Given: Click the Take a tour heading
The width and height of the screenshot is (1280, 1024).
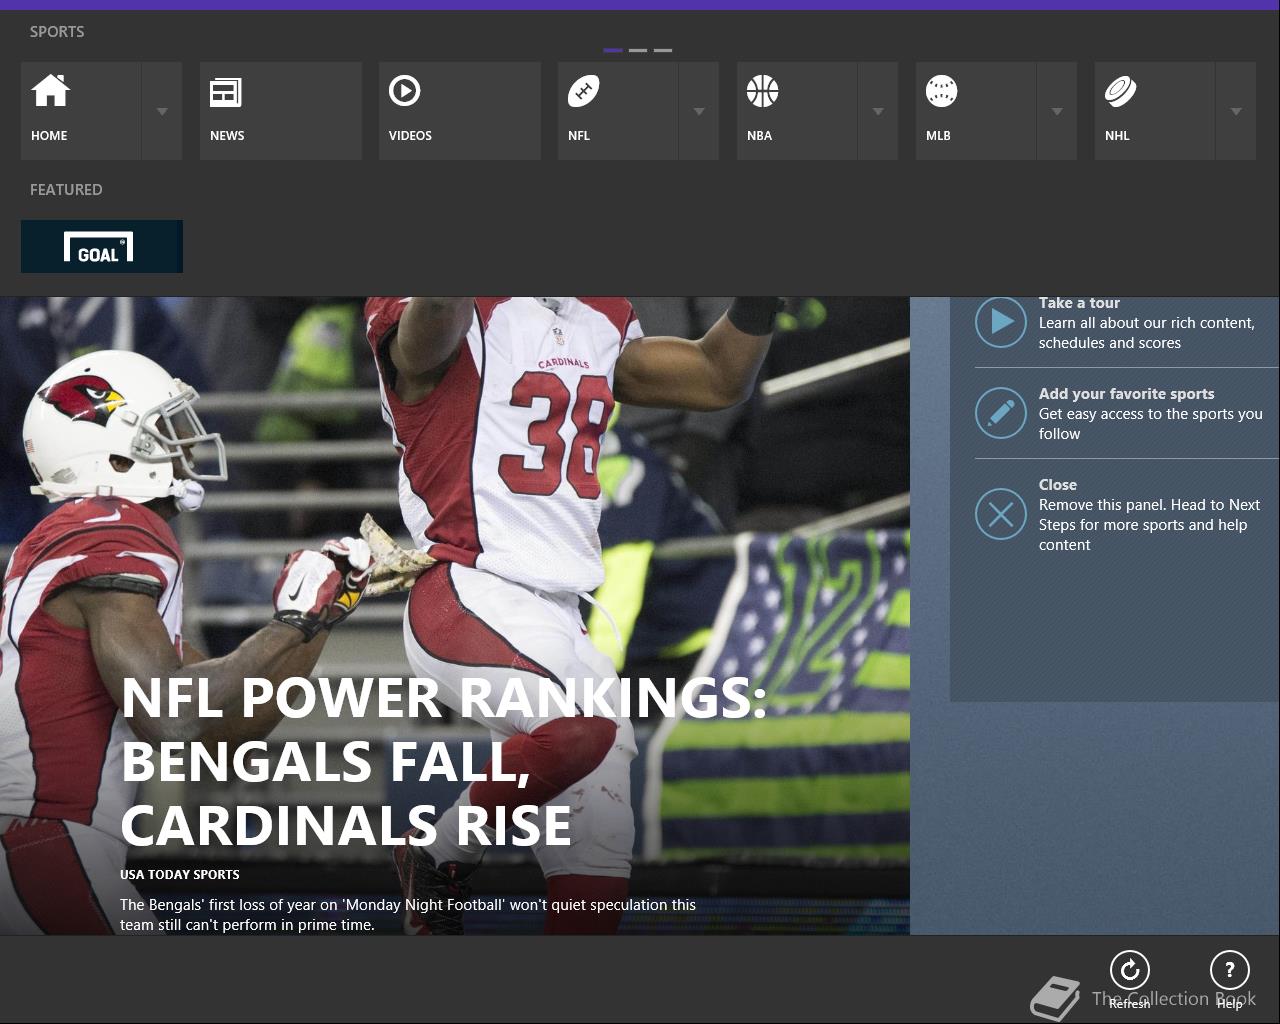Looking at the screenshot, I should tap(1079, 303).
